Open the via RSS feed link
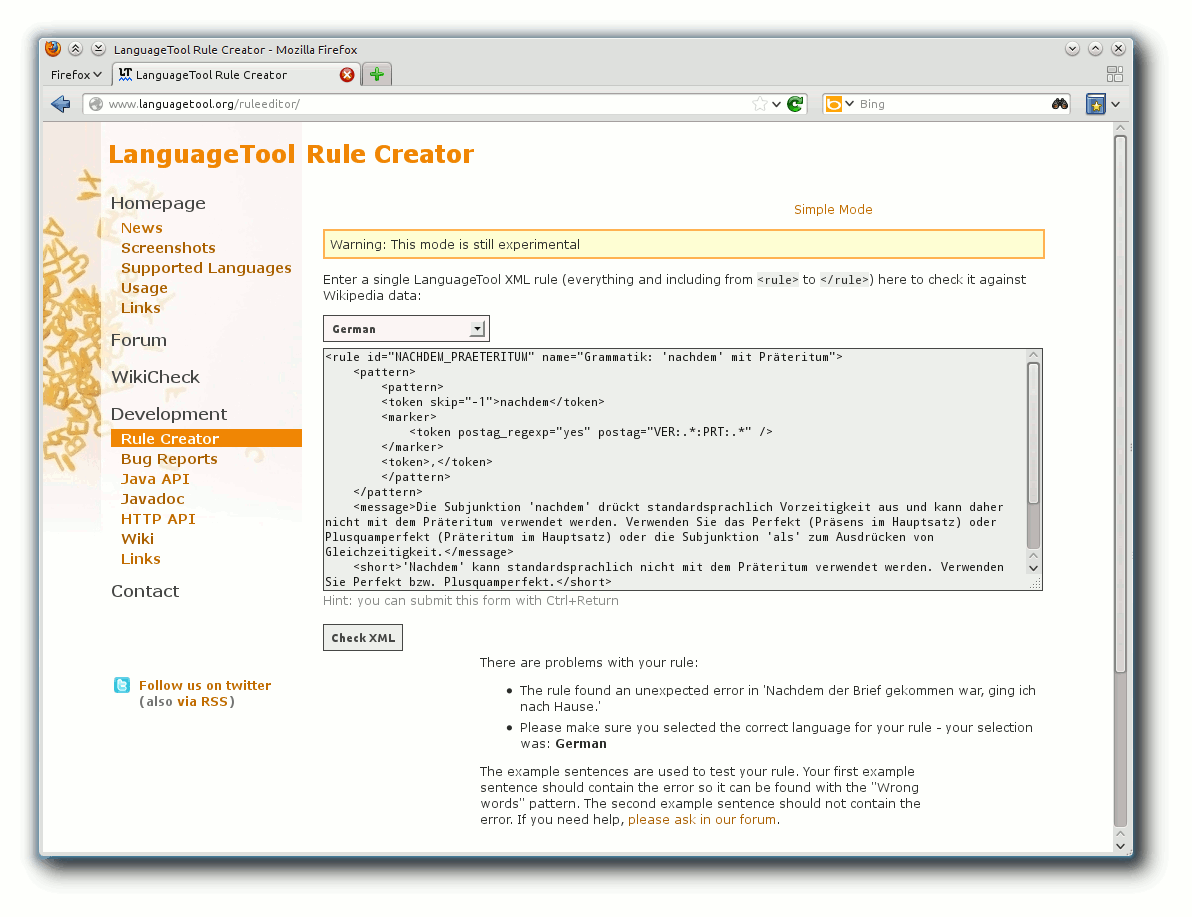The height and width of the screenshot is (917, 1192). [202, 702]
